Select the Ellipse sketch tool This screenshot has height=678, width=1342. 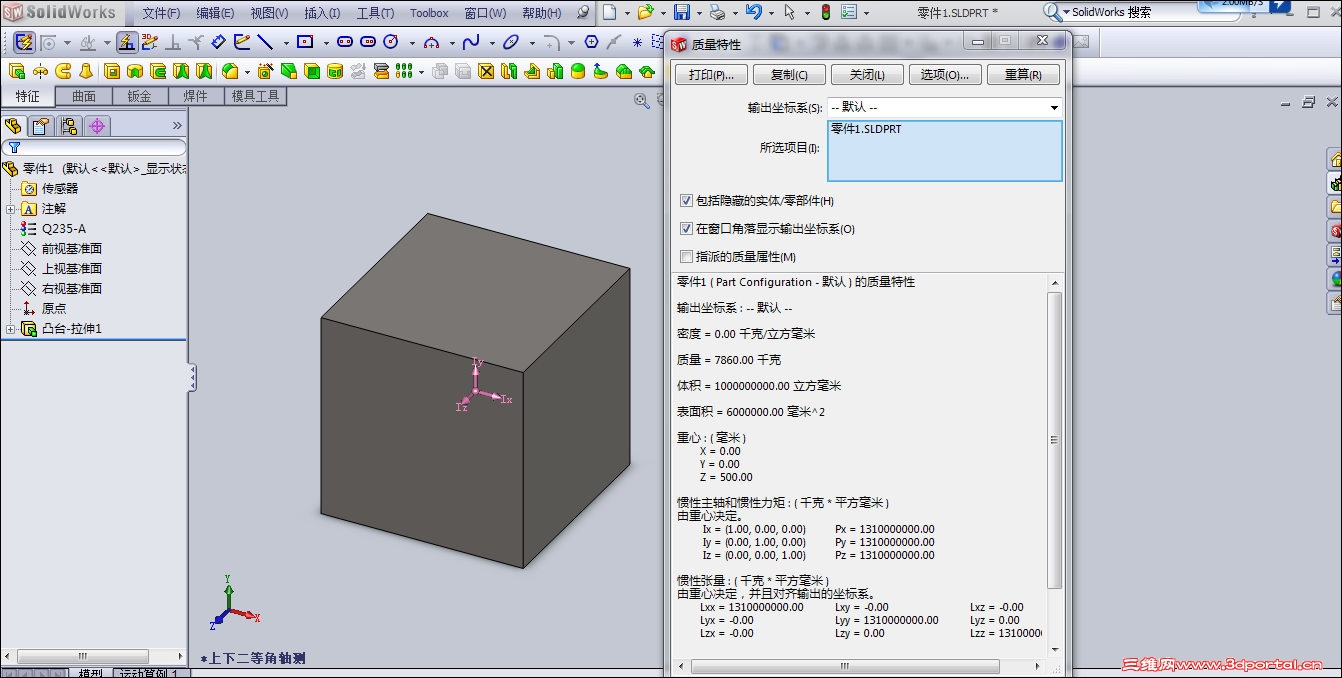(x=511, y=42)
